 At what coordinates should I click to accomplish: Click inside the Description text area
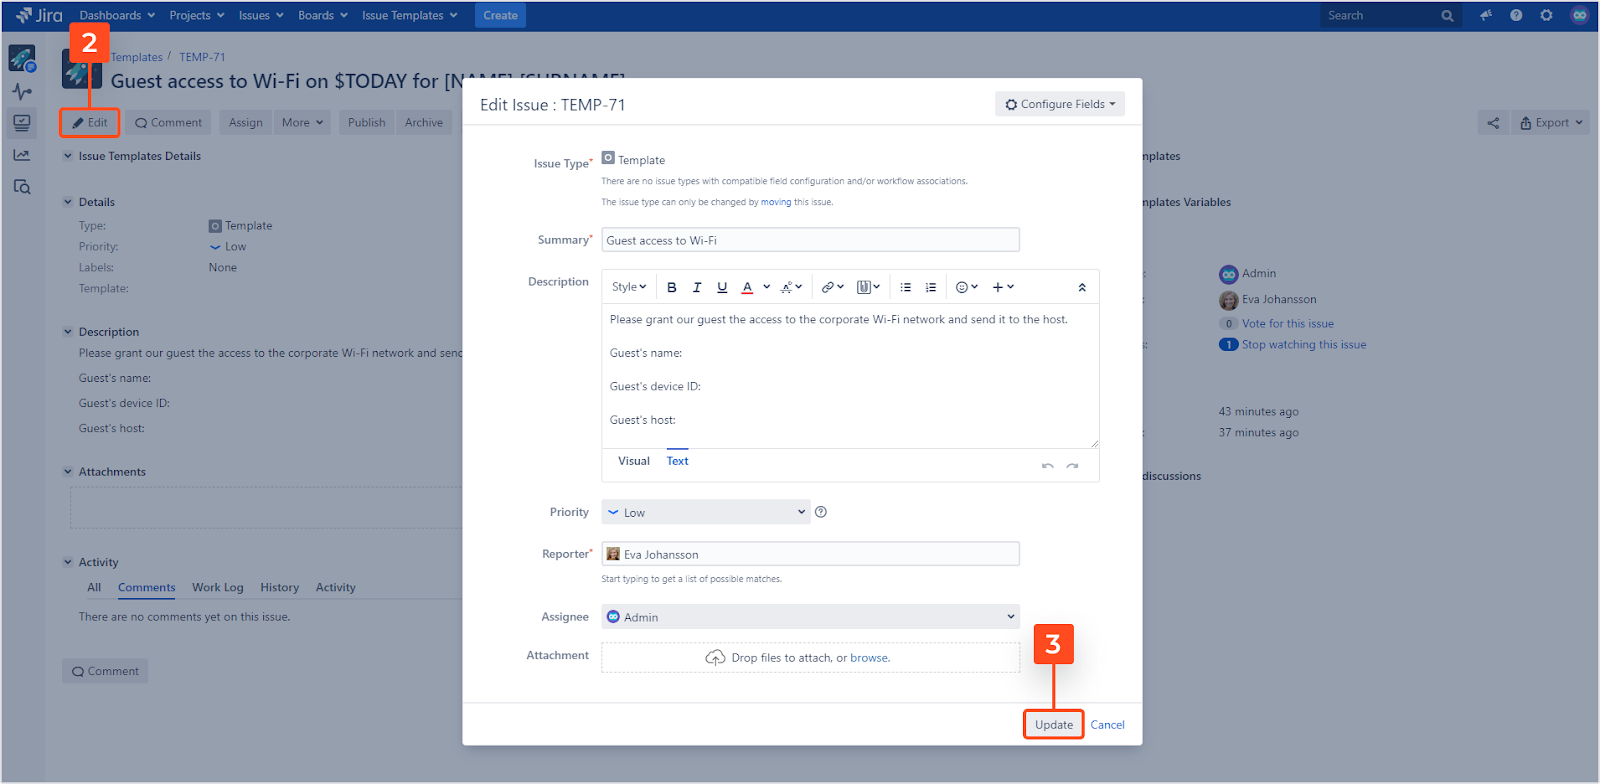(x=850, y=376)
